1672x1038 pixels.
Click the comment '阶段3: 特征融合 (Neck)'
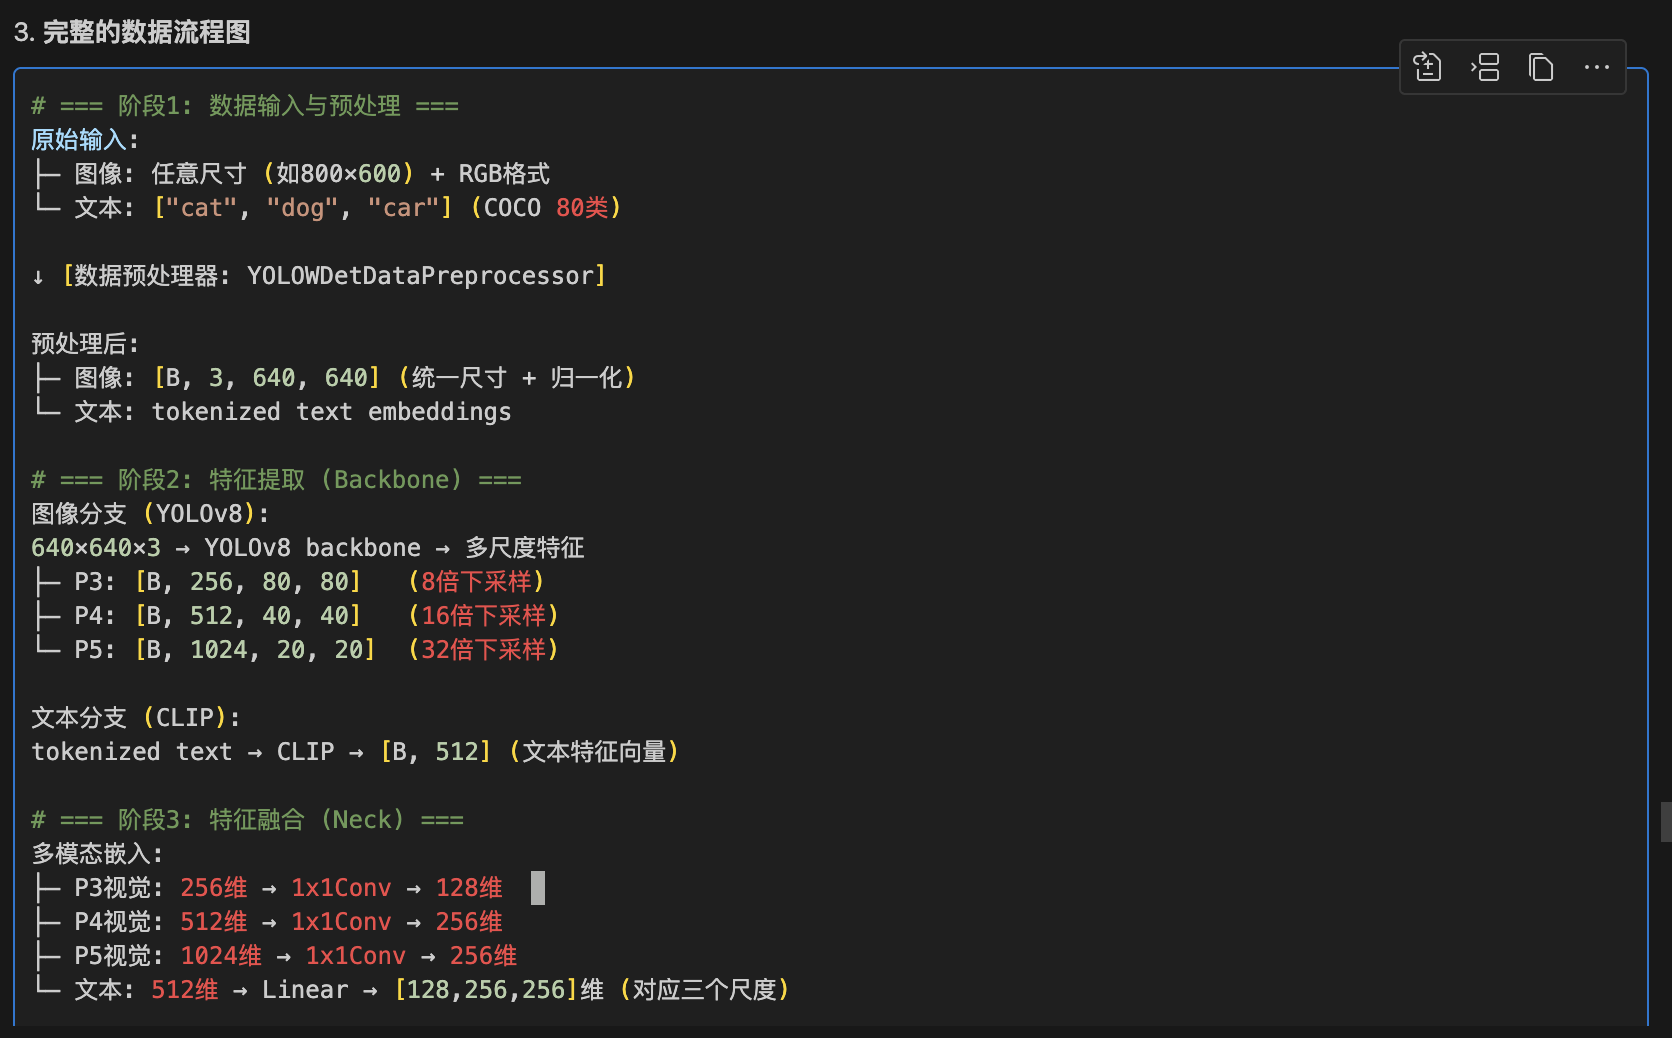[x=261, y=820]
